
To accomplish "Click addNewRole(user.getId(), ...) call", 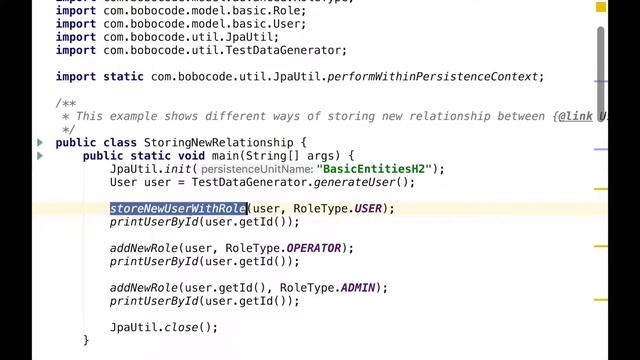I will 249,288.
